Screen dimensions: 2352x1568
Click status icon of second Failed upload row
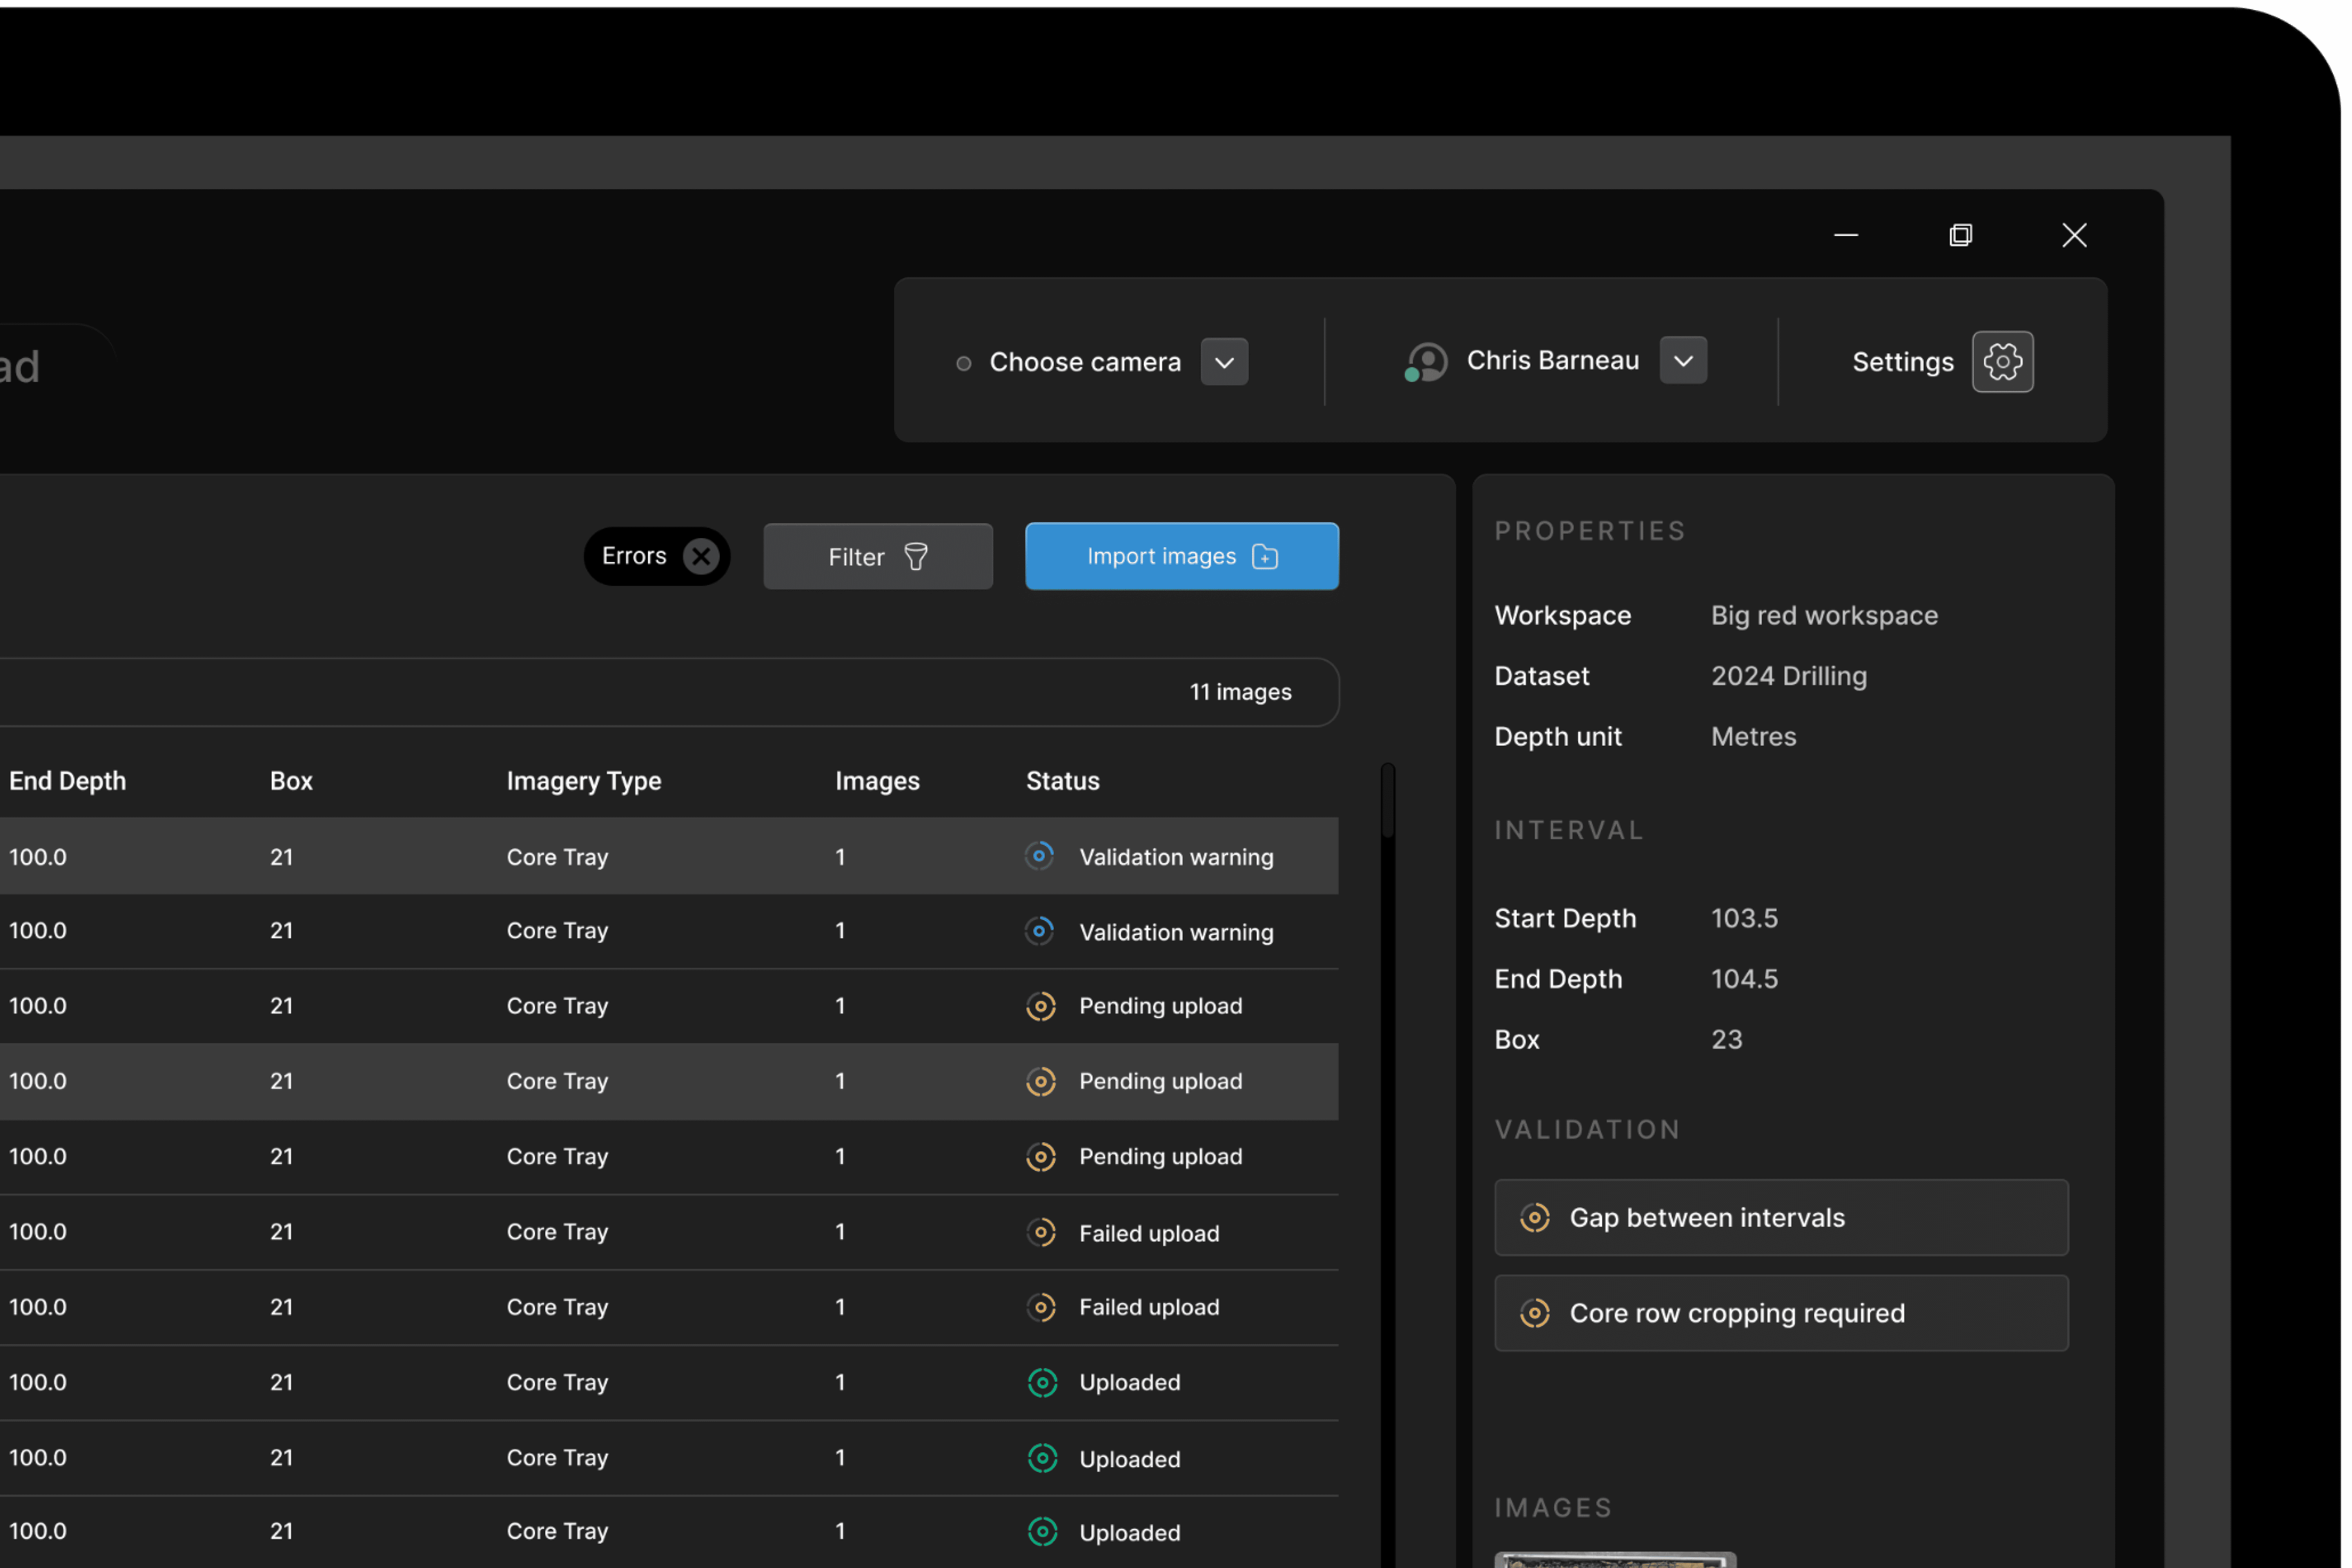click(1041, 1307)
